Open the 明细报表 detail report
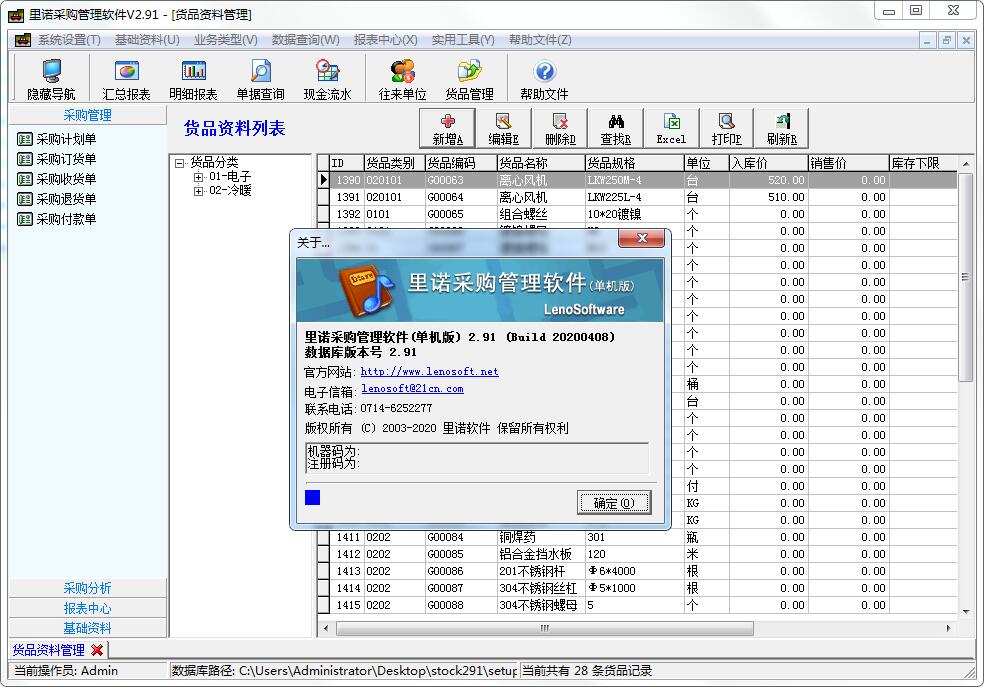The height and width of the screenshot is (687, 984). click(193, 79)
